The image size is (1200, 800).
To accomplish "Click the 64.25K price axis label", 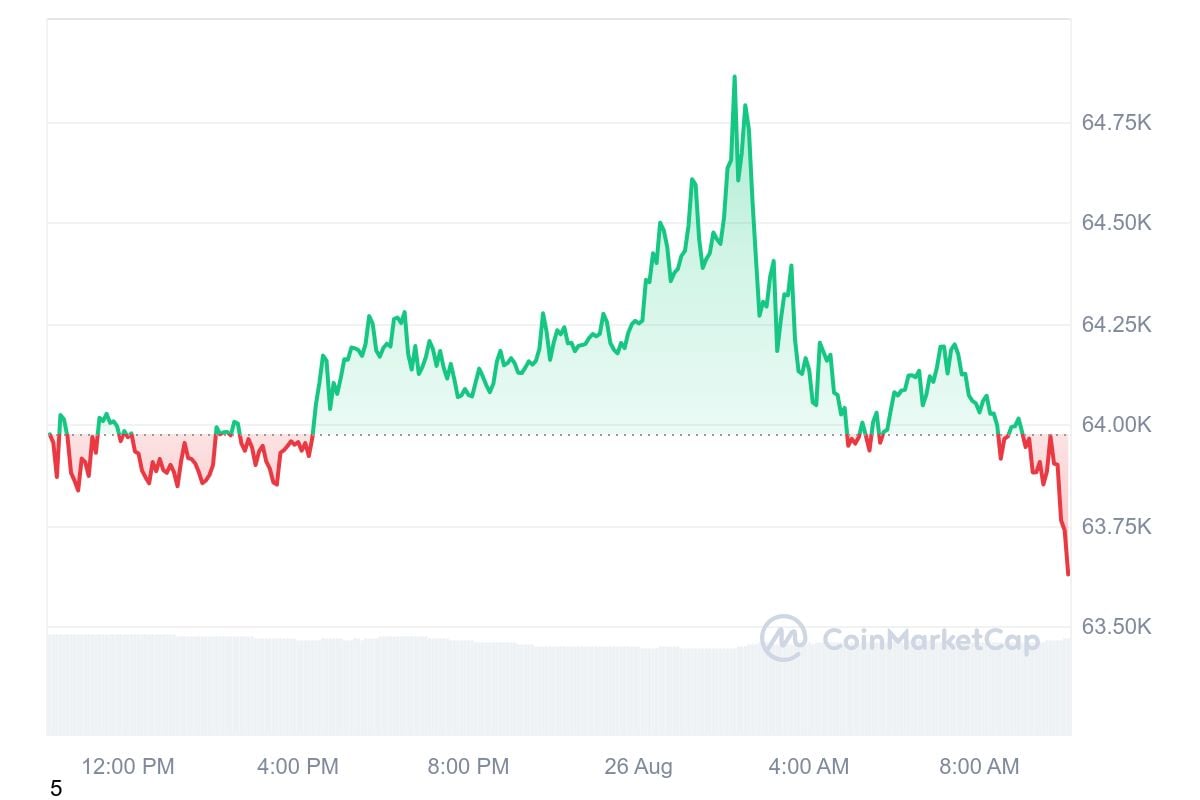I will click(1116, 325).
